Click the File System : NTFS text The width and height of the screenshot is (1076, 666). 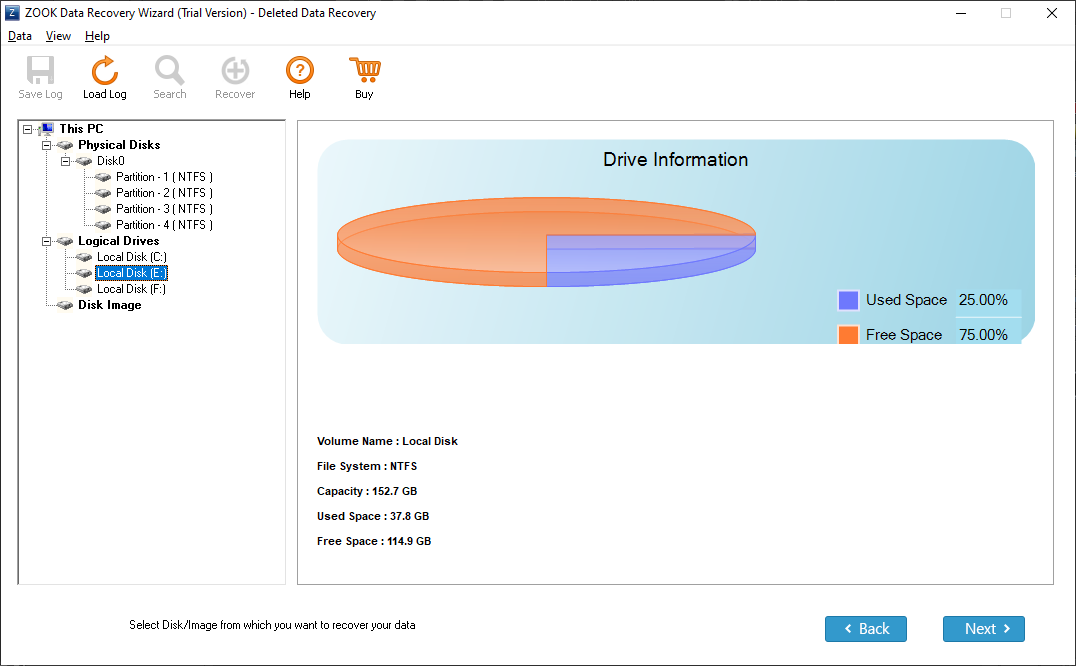tap(367, 466)
